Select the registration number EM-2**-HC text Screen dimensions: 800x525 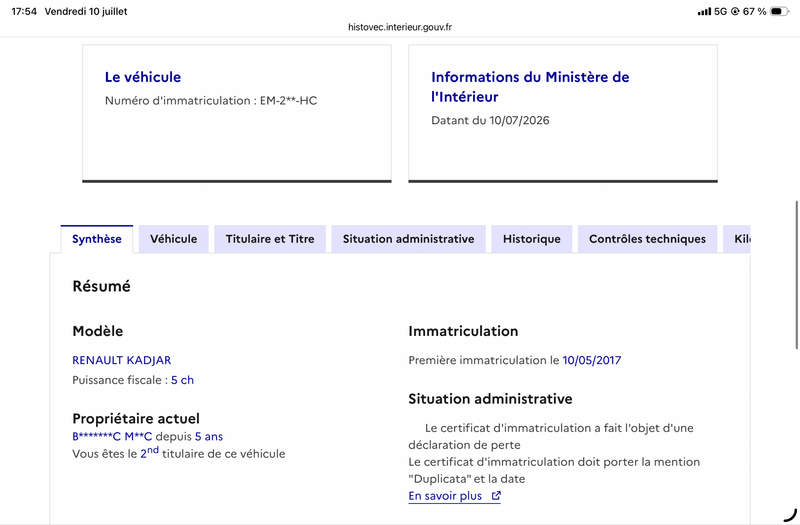(x=288, y=101)
